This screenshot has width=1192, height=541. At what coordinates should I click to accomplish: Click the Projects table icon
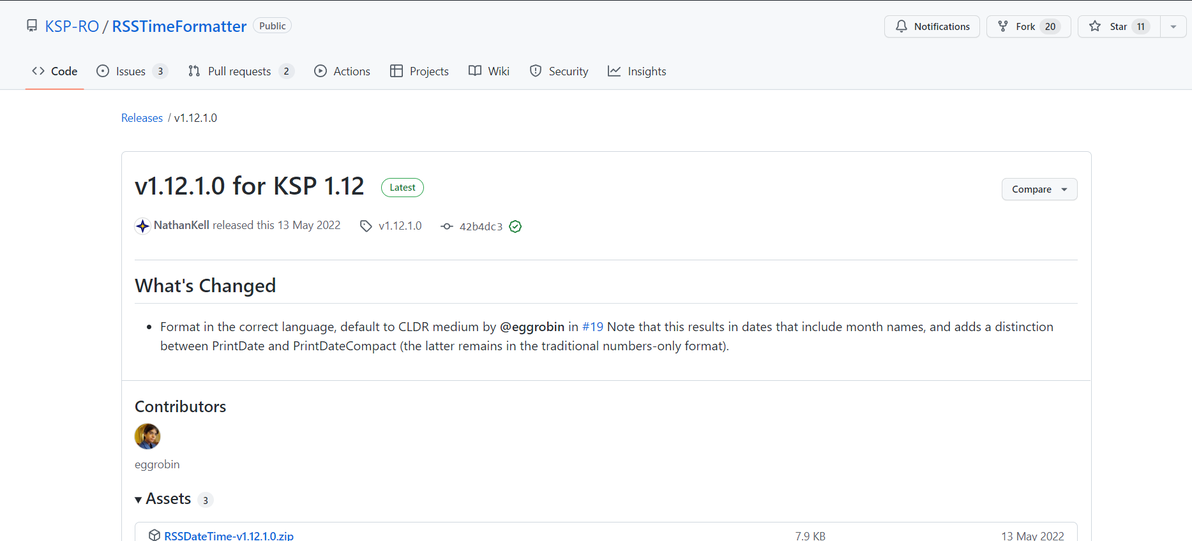coord(396,71)
